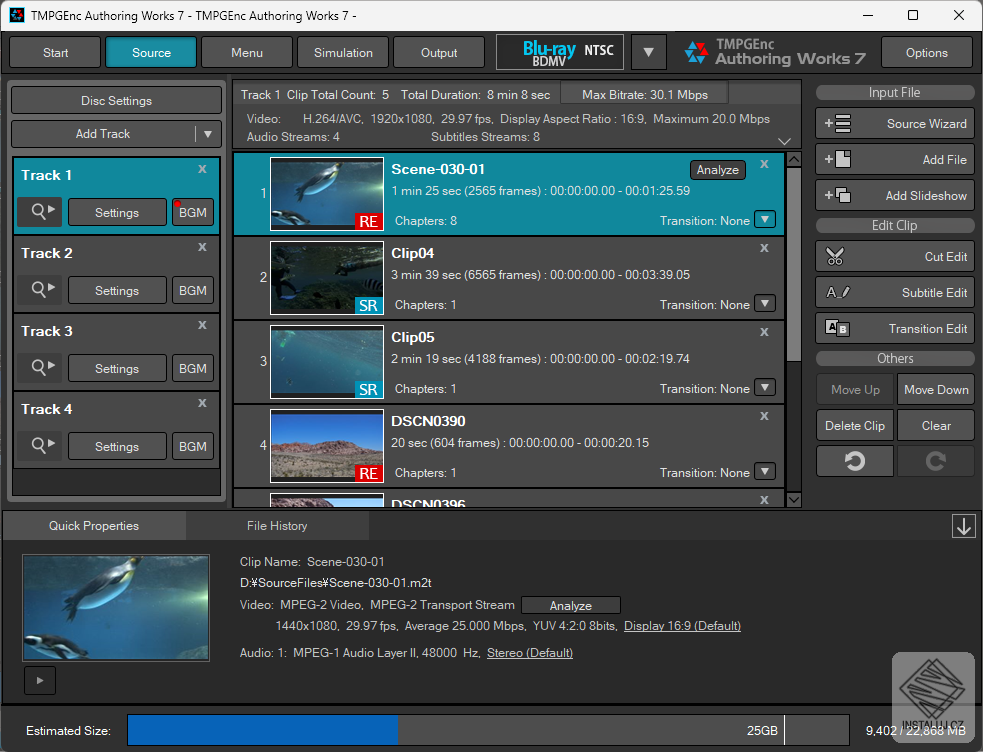This screenshot has height=752, width=983.
Task: Click Delete Clip button
Action: pyautogui.click(x=854, y=426)
